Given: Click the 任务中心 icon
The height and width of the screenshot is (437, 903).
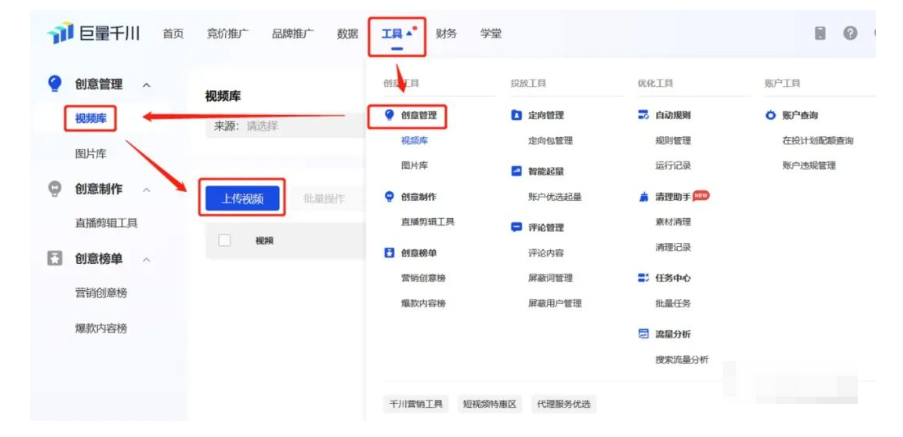Looking at the screenshot, I should pos(643,278).
